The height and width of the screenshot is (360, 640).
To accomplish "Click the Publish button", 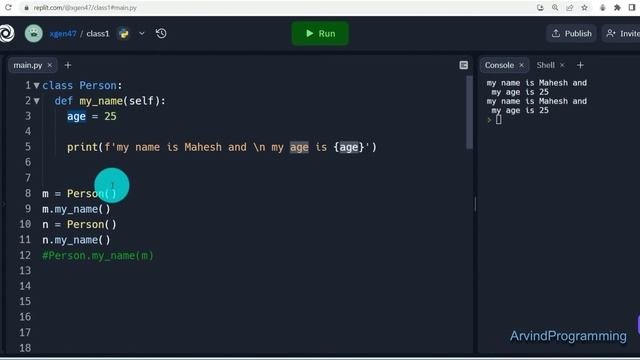I will 571,33.
